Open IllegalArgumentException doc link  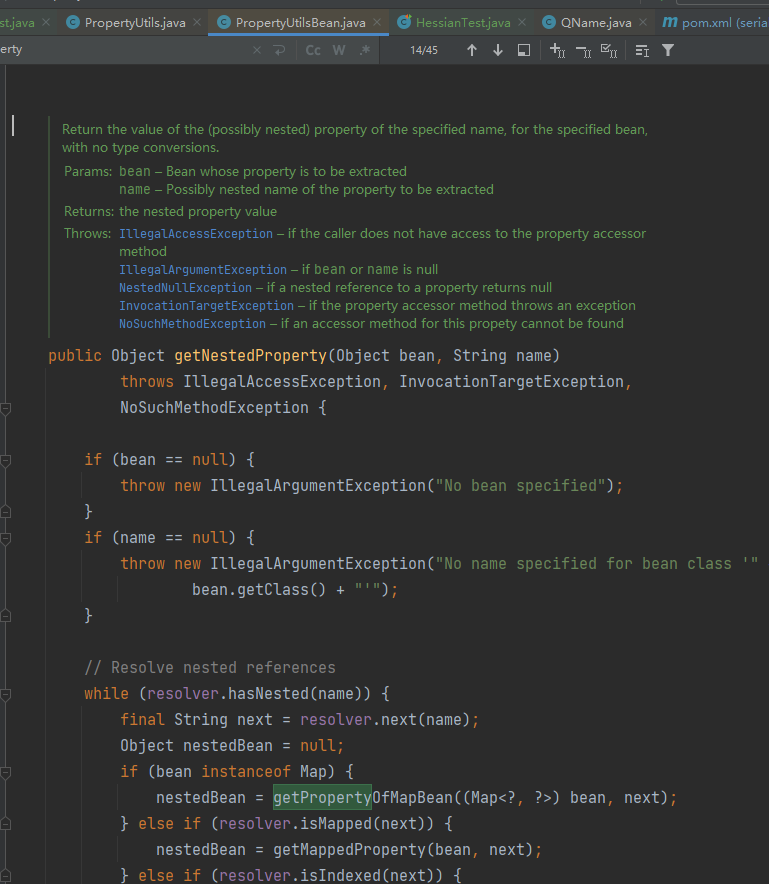click(x=203, y=270)
